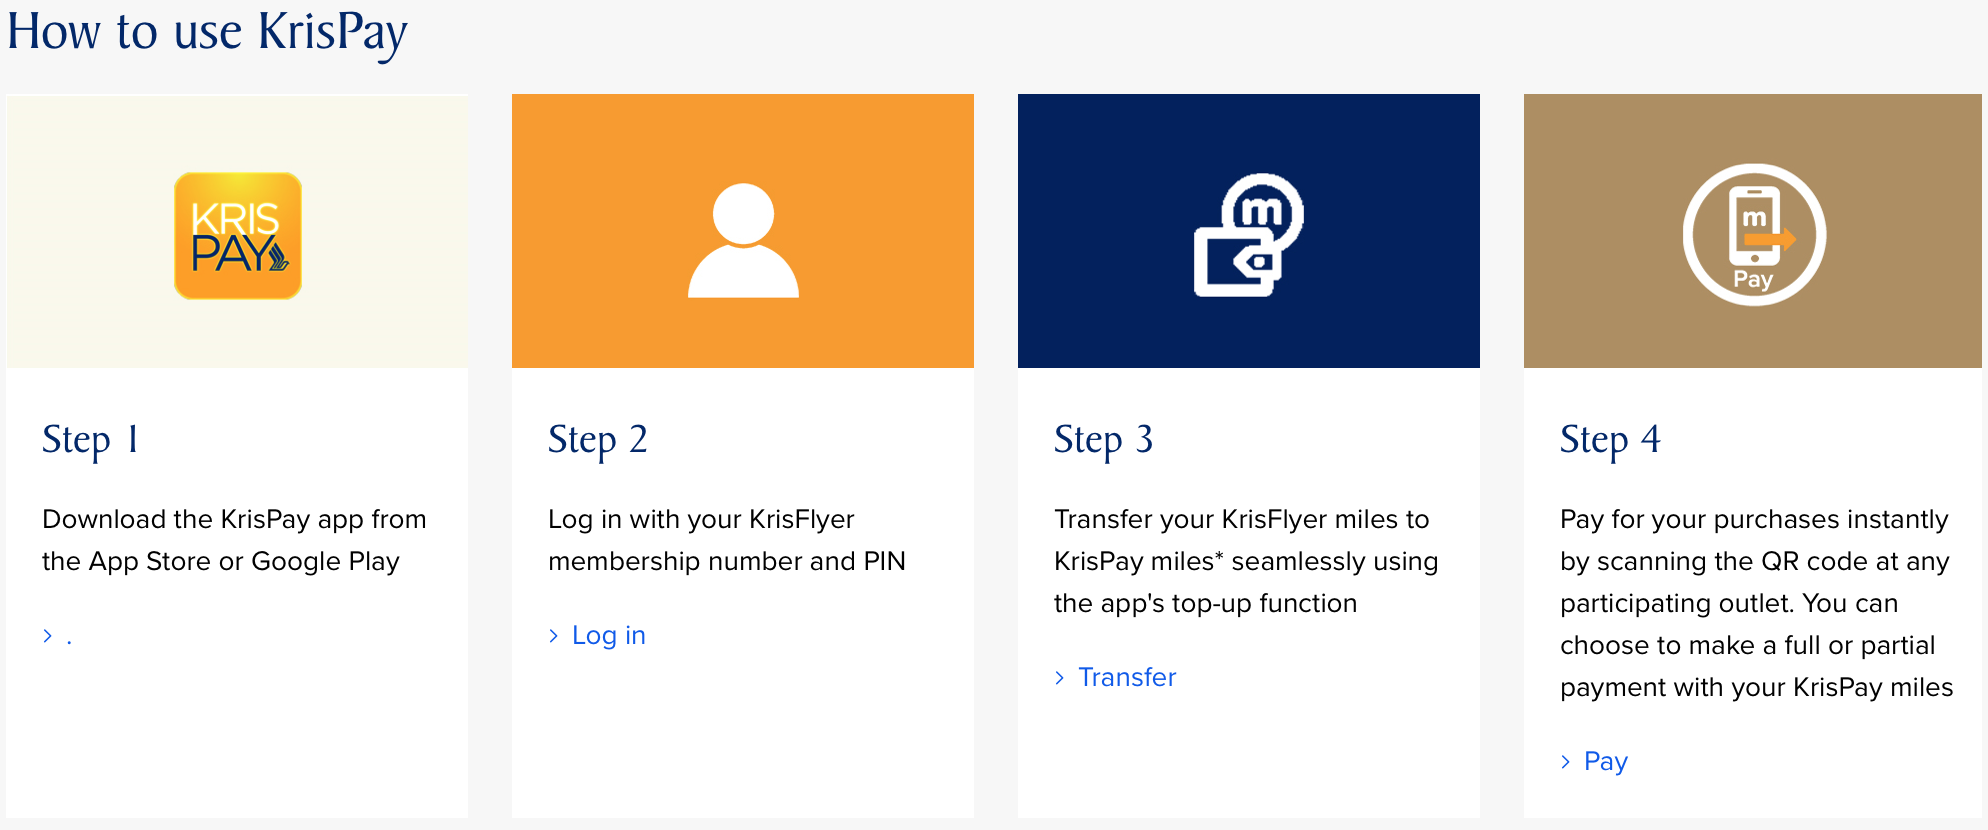
Task: Click the How to use KrisPay title
Action: coord(207,32)
